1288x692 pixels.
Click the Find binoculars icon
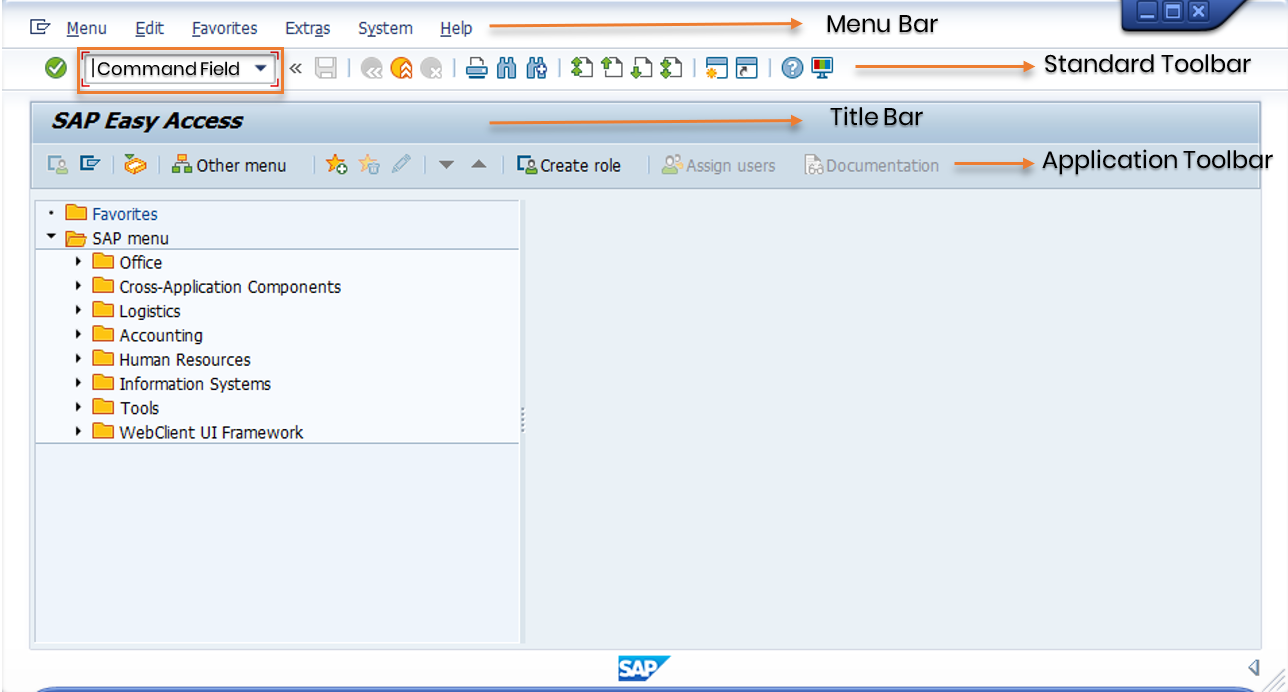tap(507, 68)
